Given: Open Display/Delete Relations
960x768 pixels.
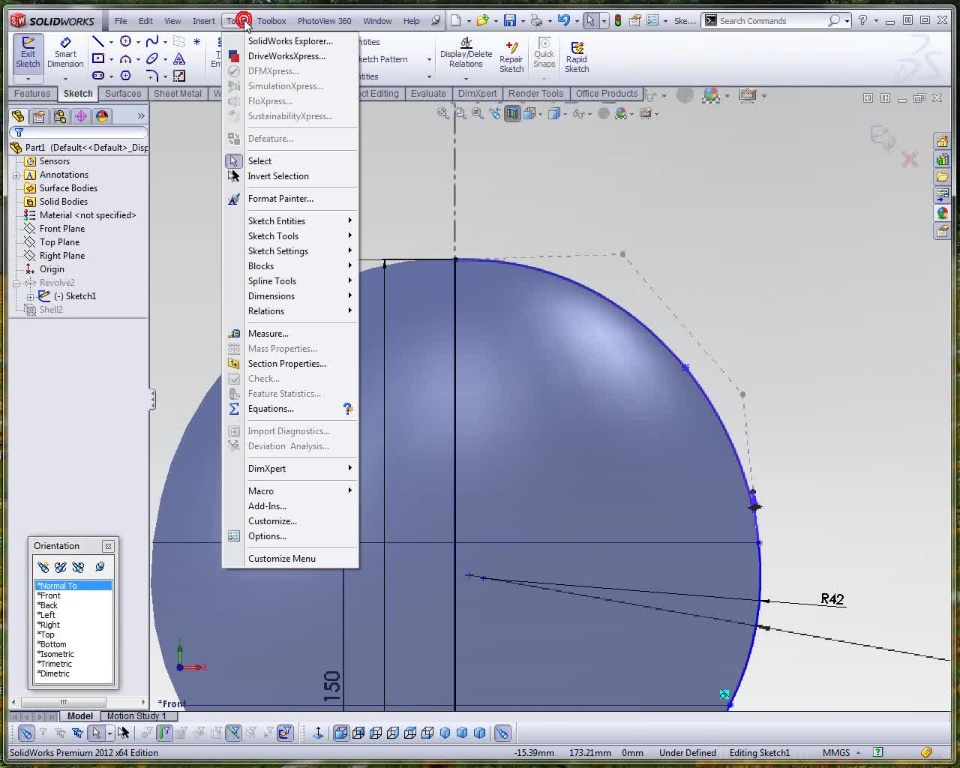Looking at the screenshot, I should click(466, 53).
